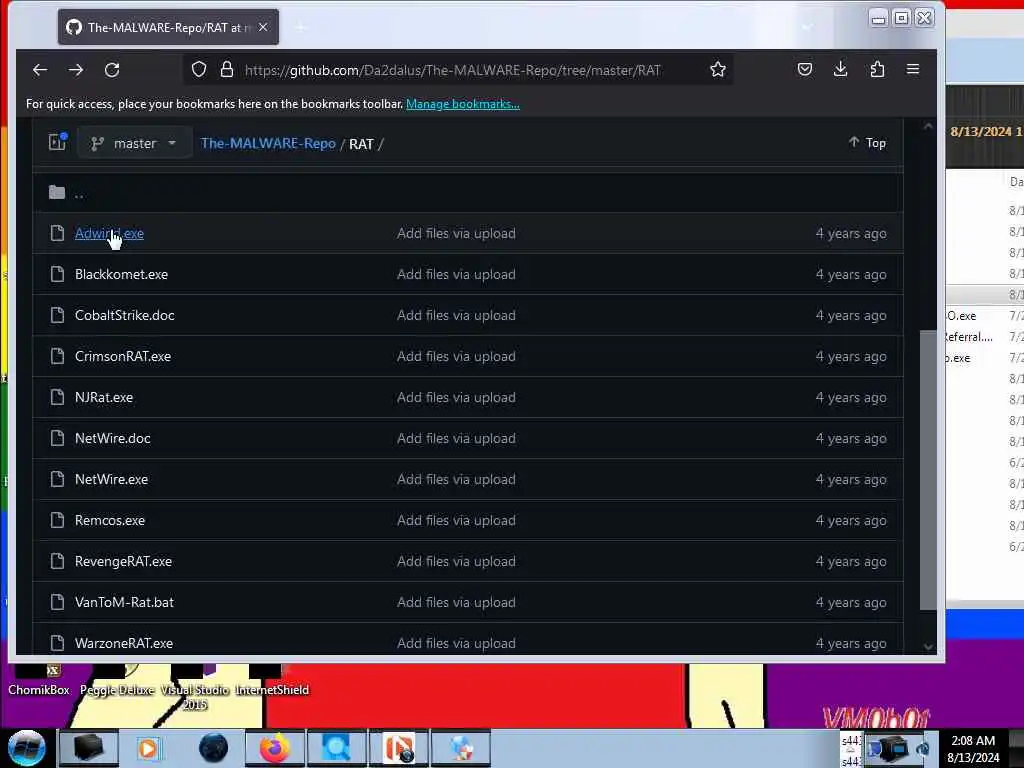Open the Pocket save icon

[x=805, y=69]
